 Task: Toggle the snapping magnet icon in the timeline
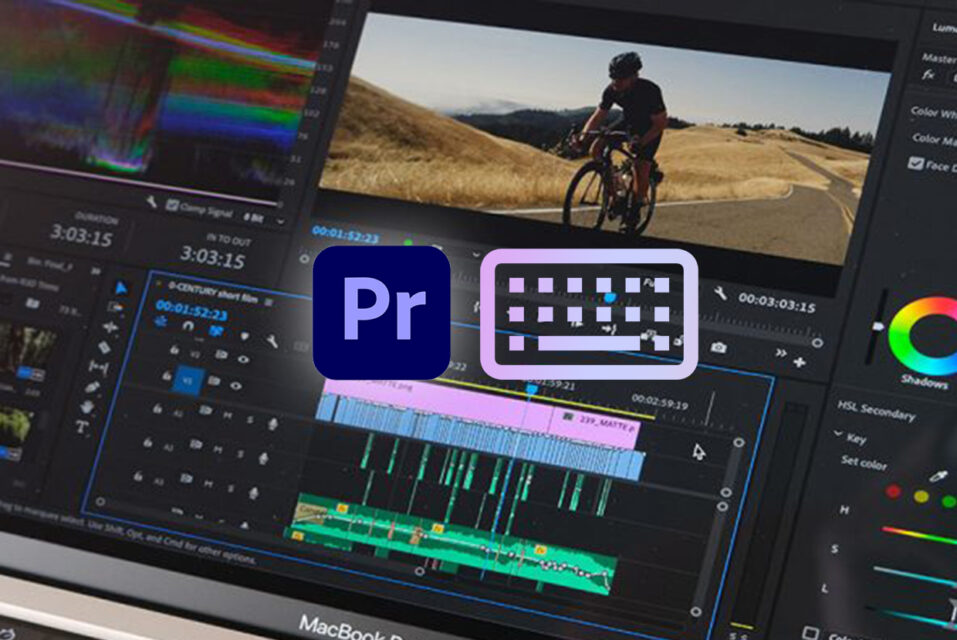point(189,327)
